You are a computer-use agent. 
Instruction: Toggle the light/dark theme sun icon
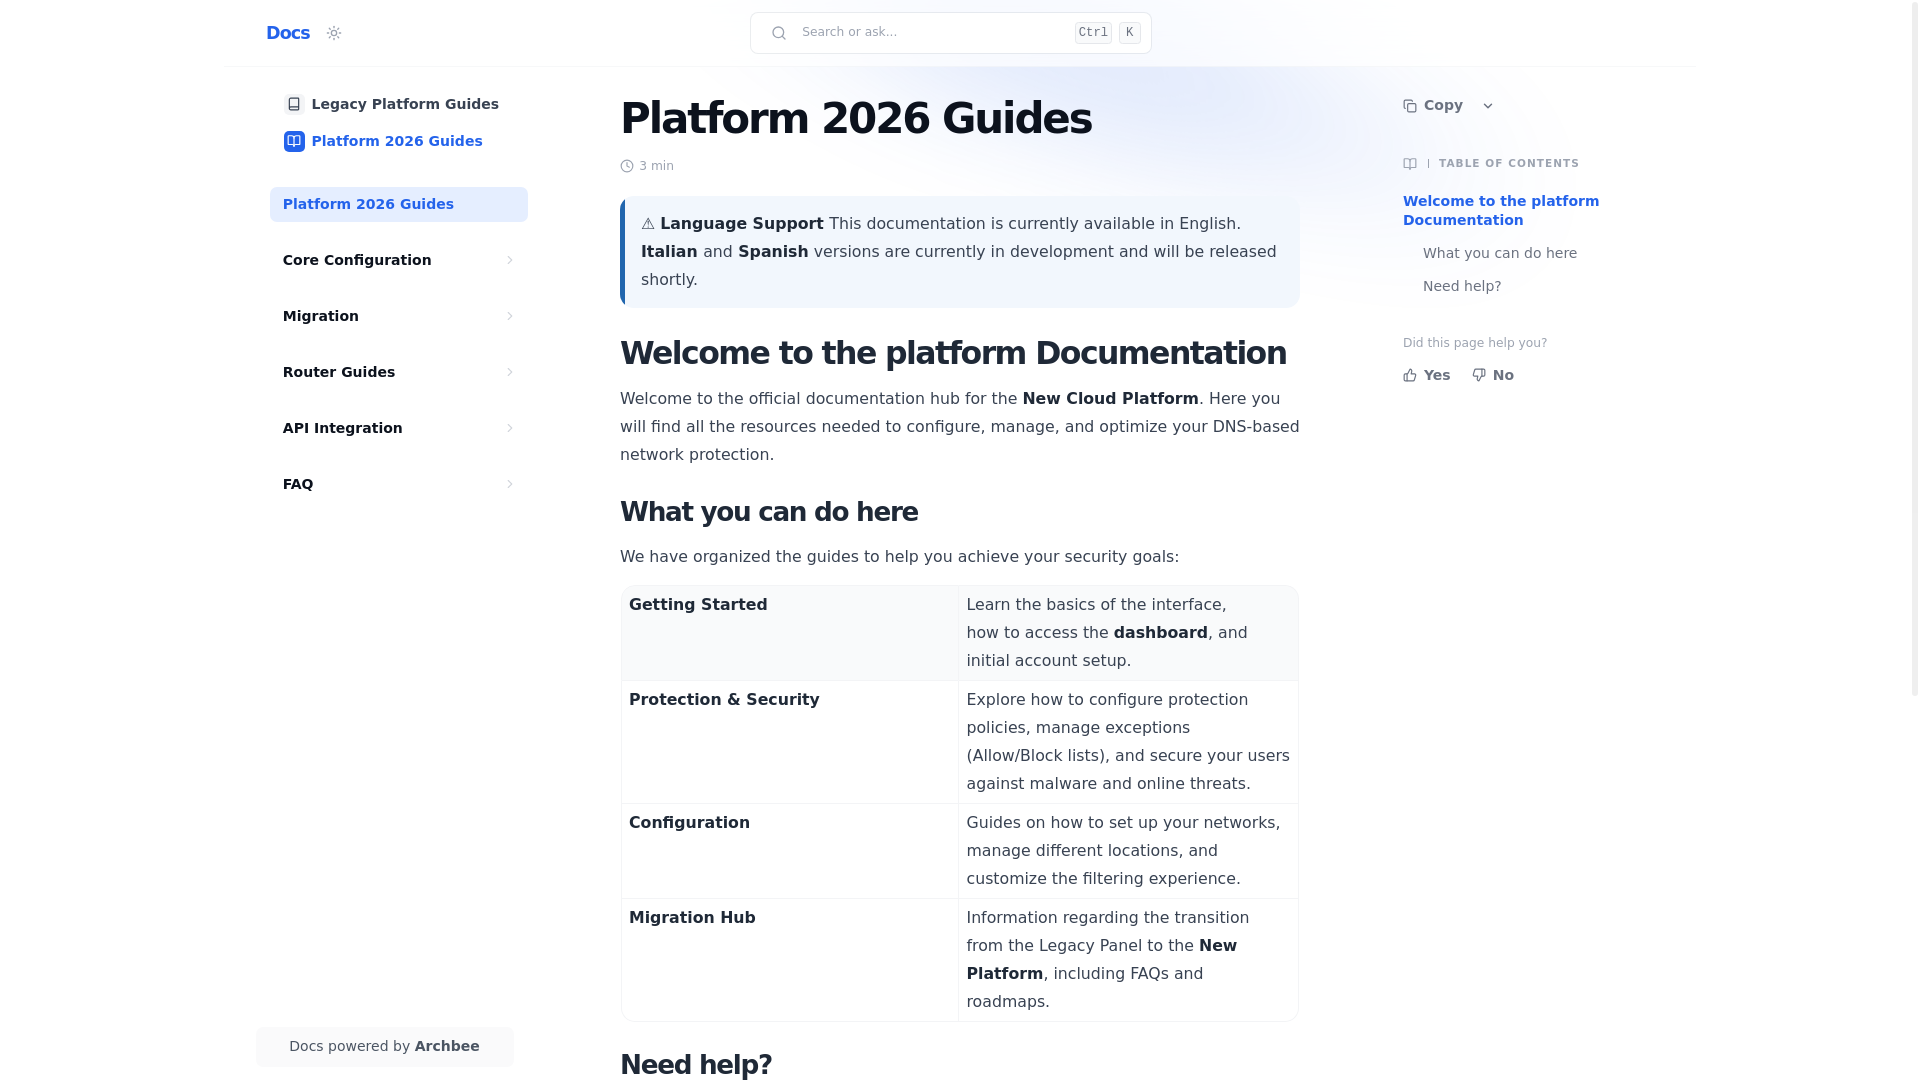pyautogui.click(x=334, y=33)
